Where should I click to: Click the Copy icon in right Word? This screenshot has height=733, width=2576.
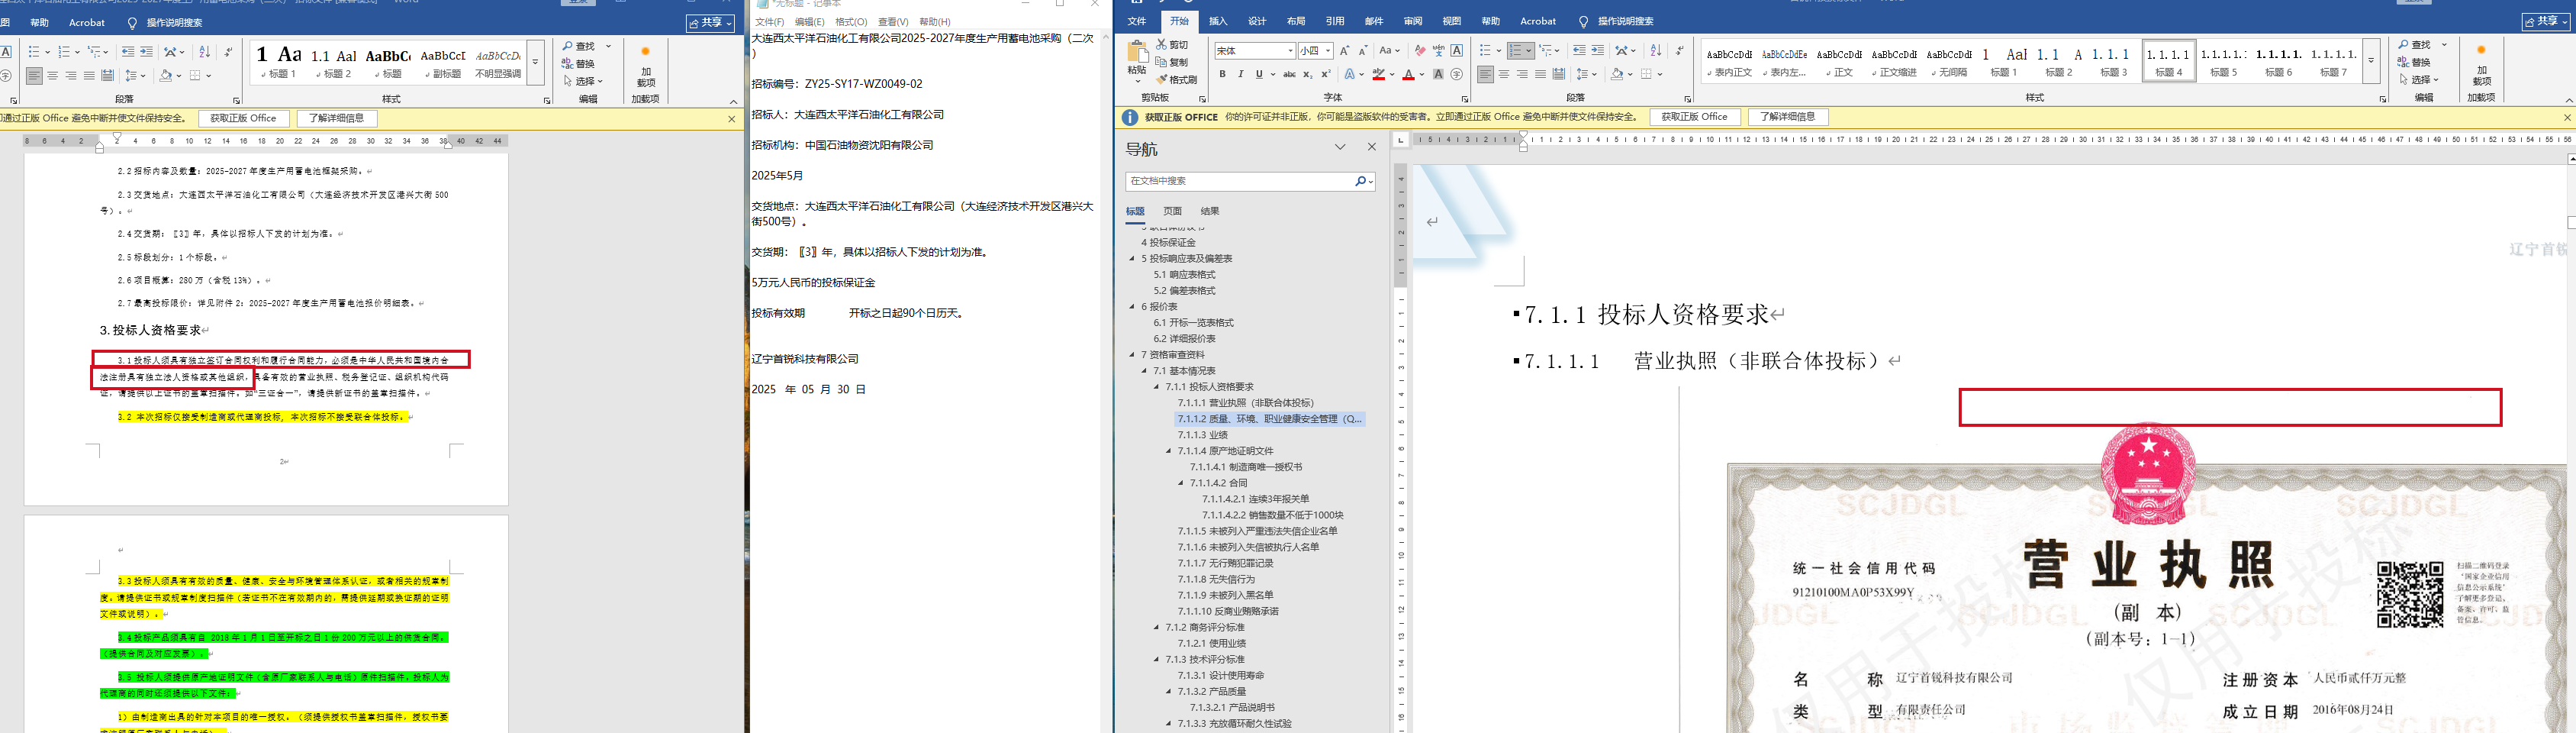1162,62
